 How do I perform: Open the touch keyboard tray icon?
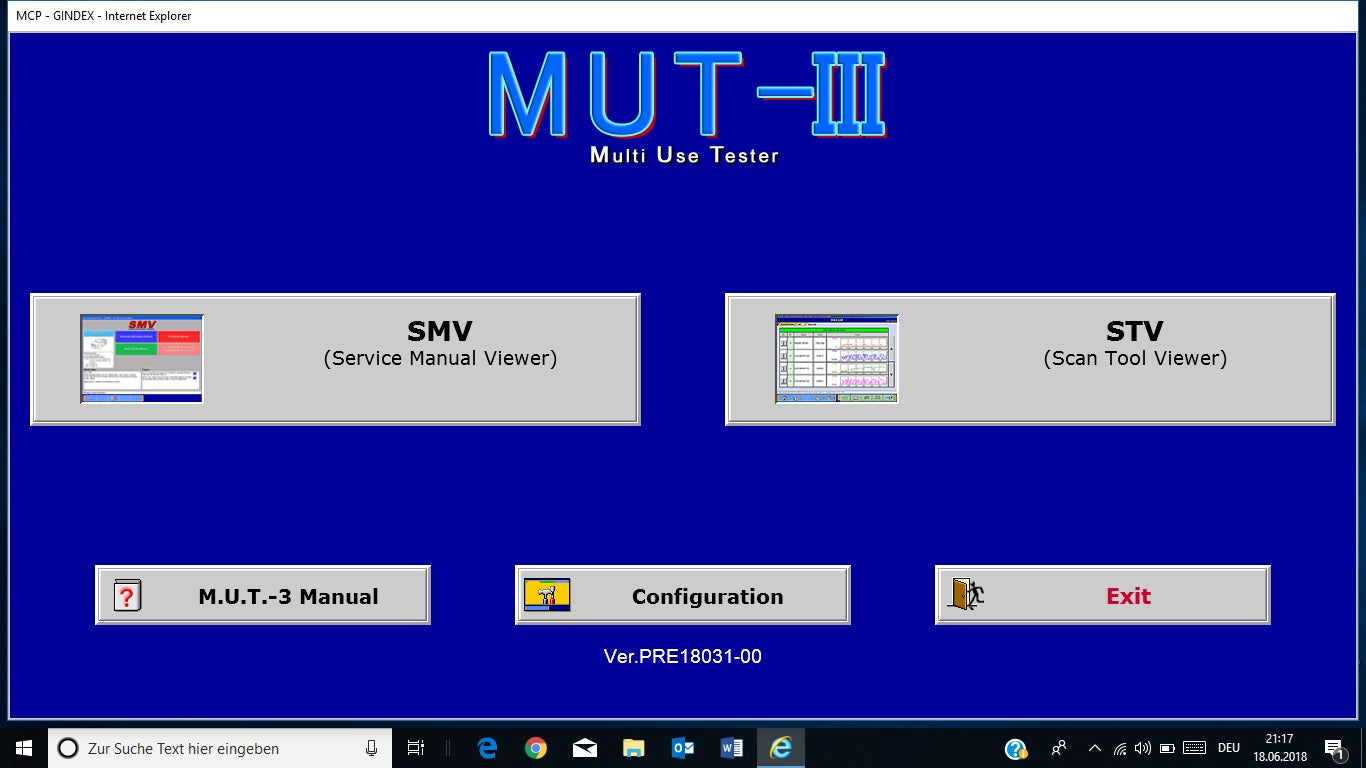1194,748
